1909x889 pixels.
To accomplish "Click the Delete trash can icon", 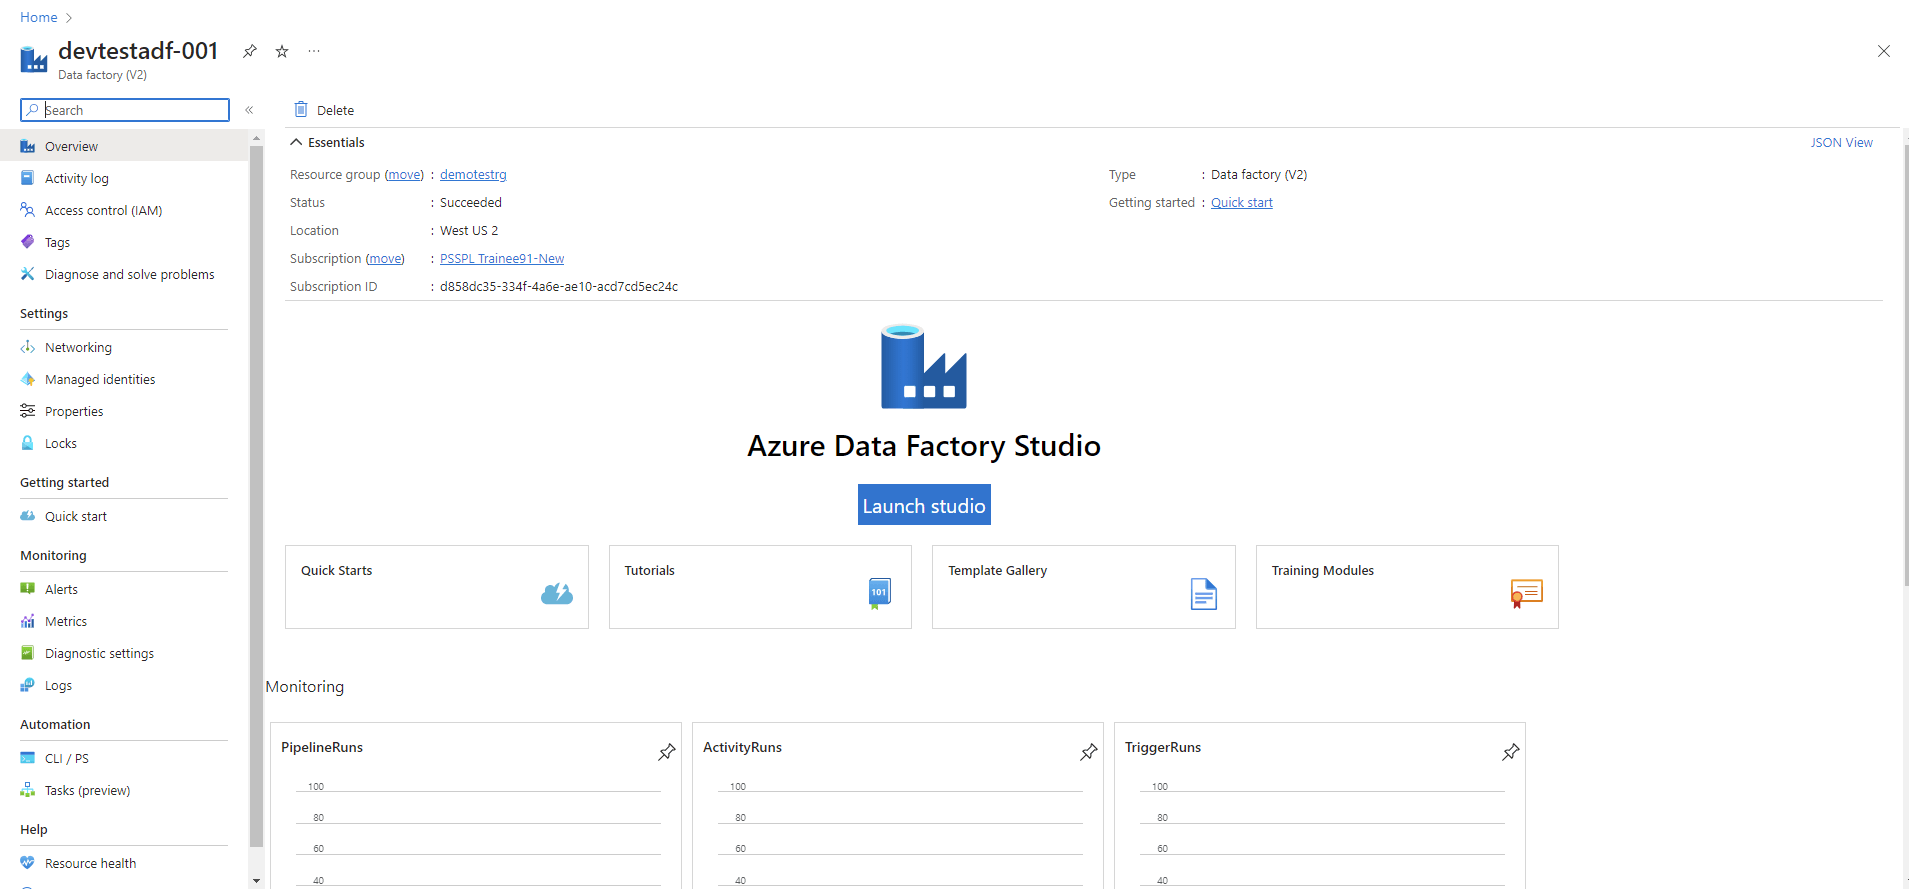I will tap(301, 110).
